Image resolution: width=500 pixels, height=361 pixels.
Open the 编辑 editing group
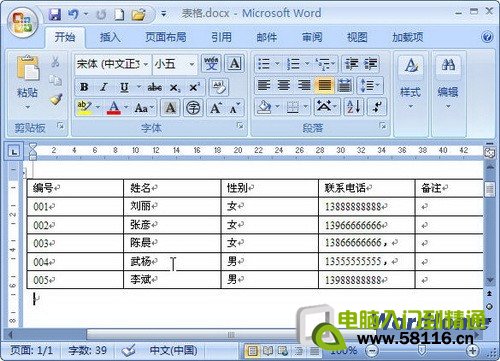(x=448, y=83)
